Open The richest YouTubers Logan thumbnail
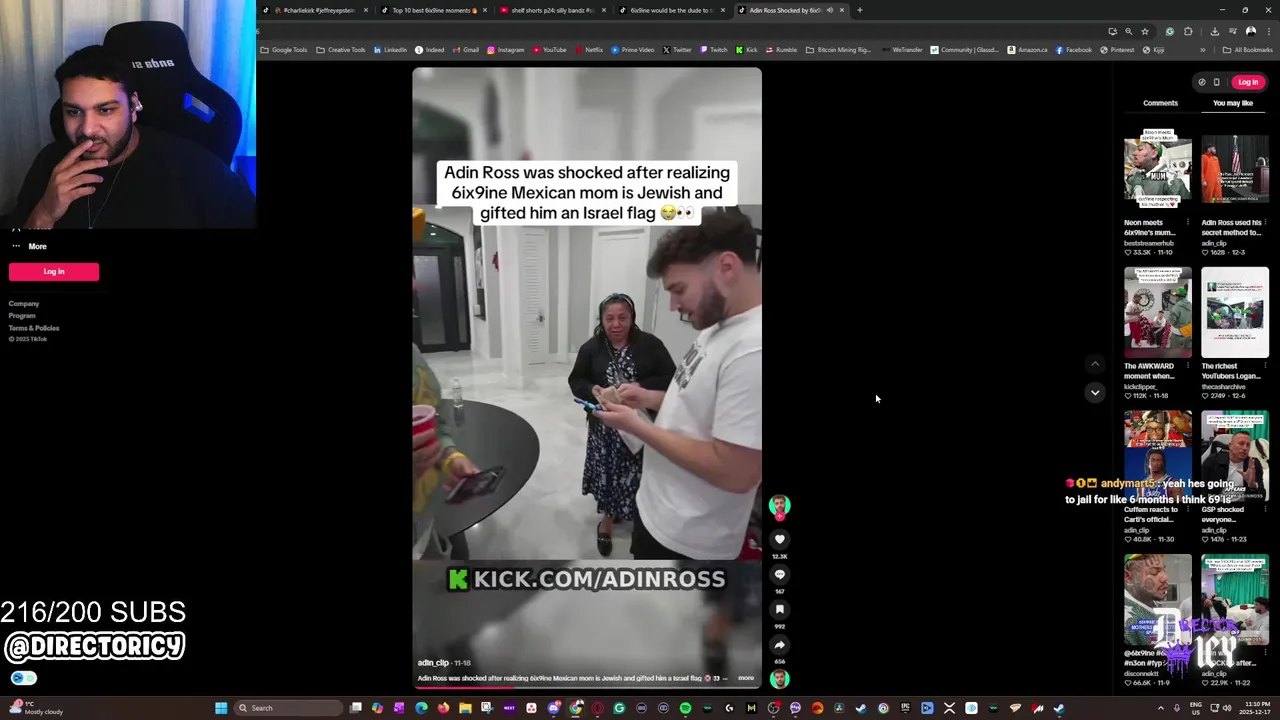Screen dimensions: 1280x720 coord(1235,312)
